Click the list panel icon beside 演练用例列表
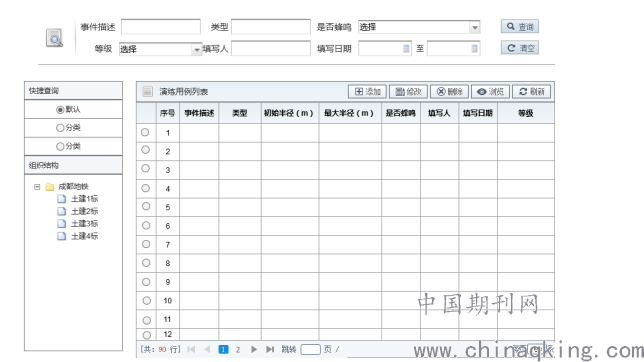 click(147, 91)
